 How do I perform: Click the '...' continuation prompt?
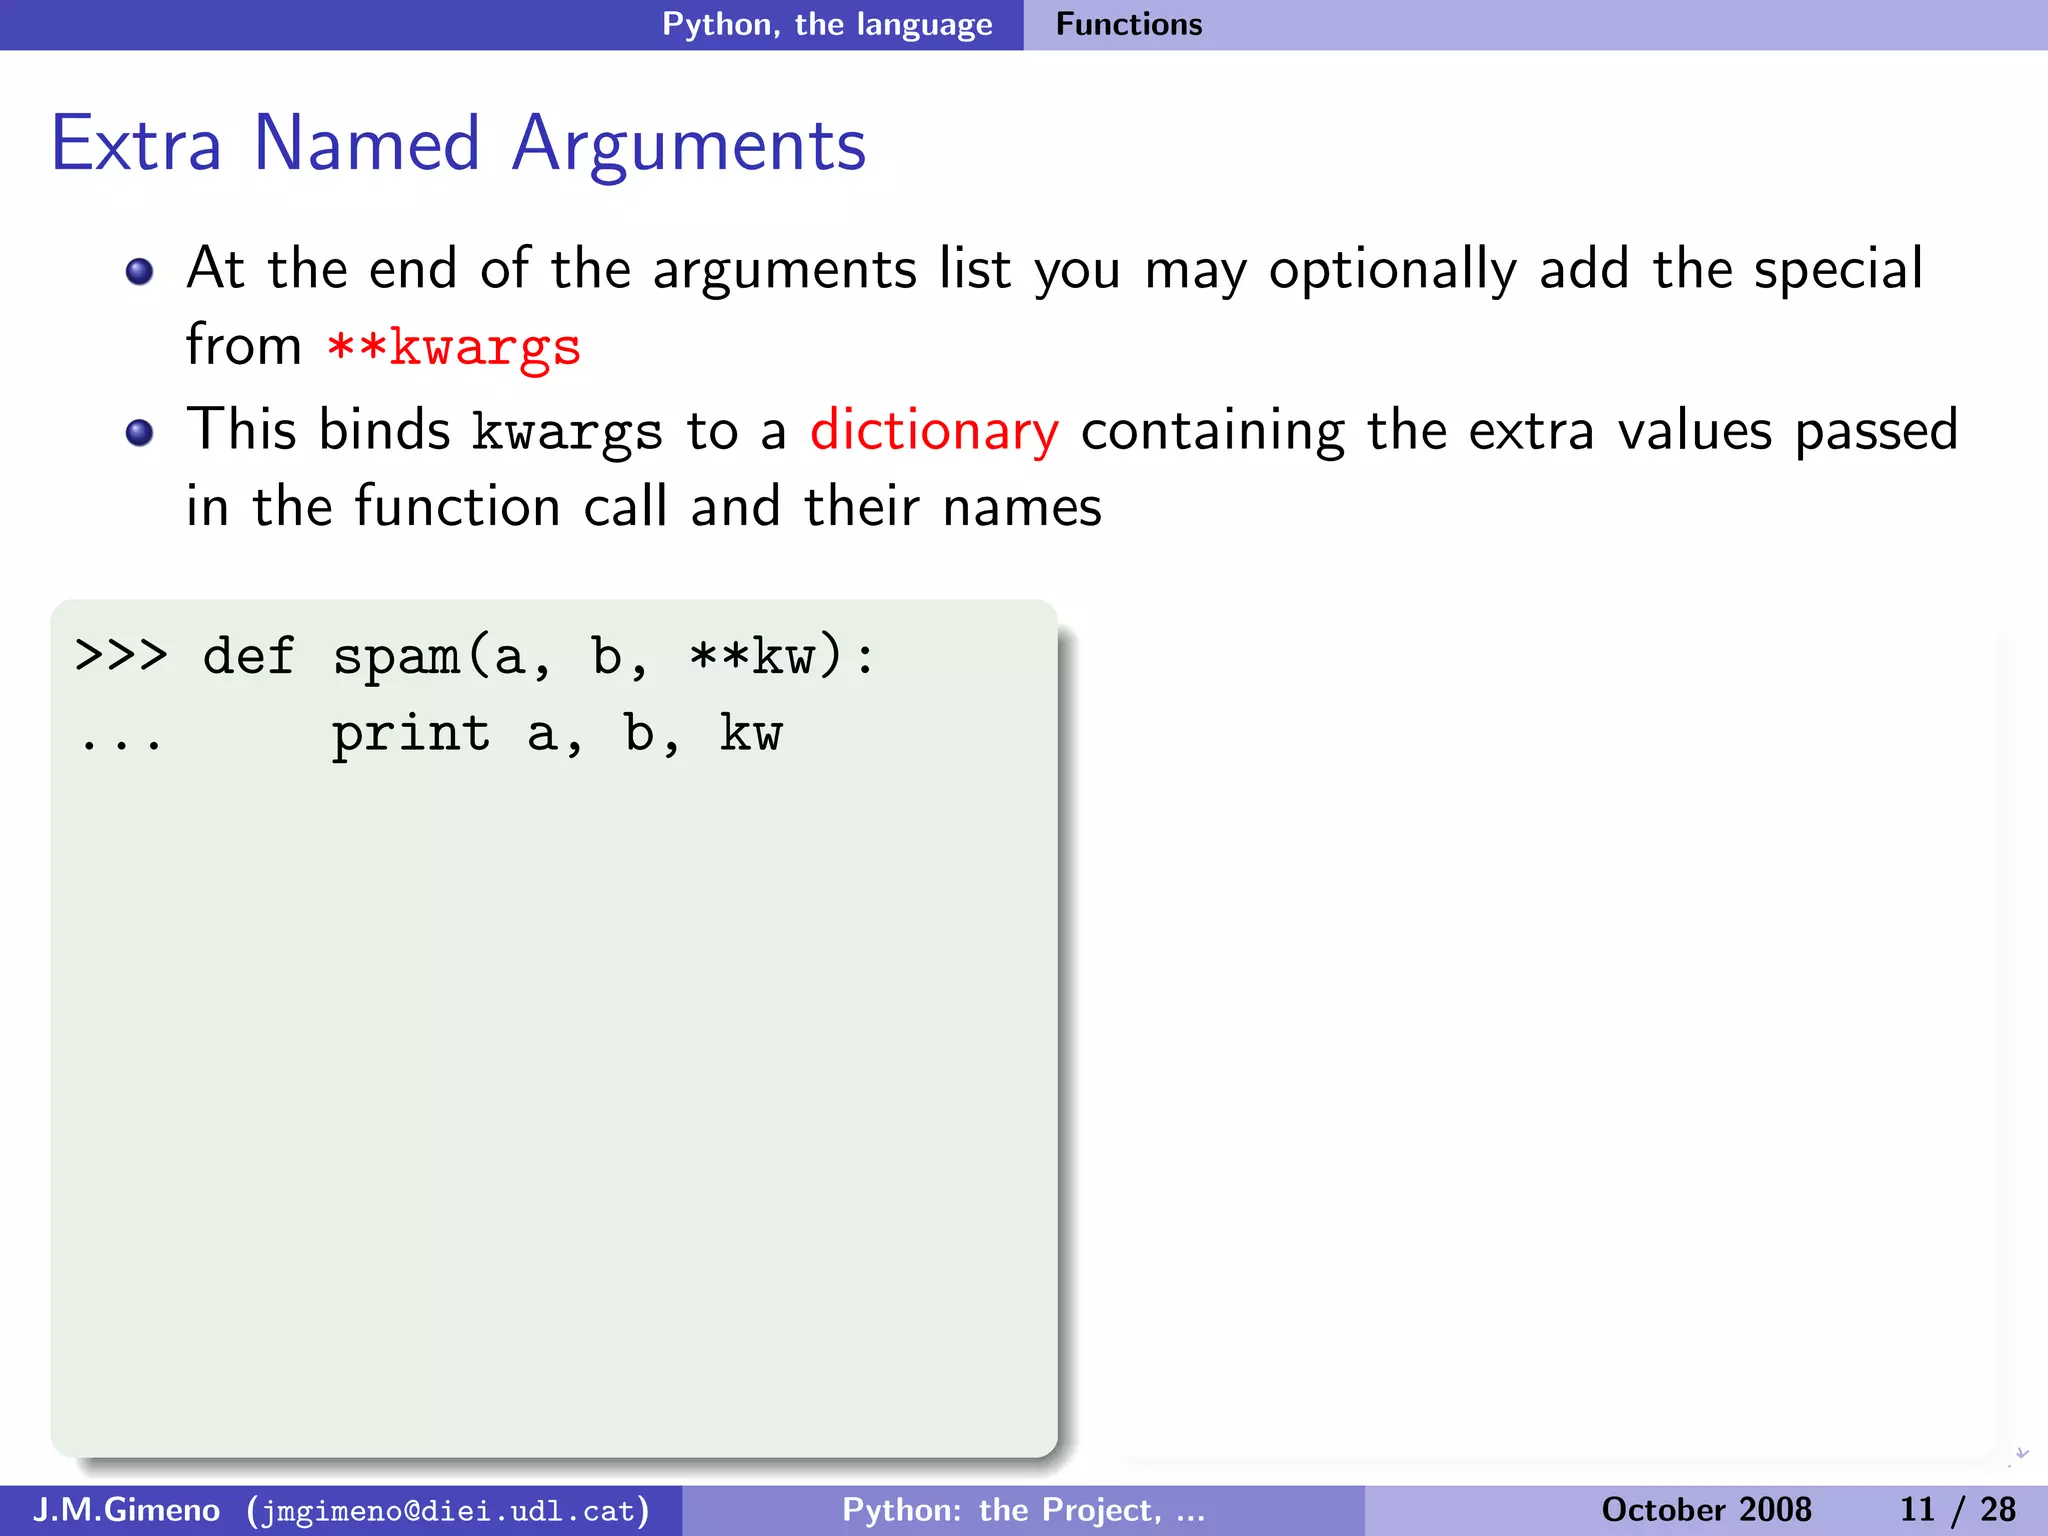[x=121, y=745]
